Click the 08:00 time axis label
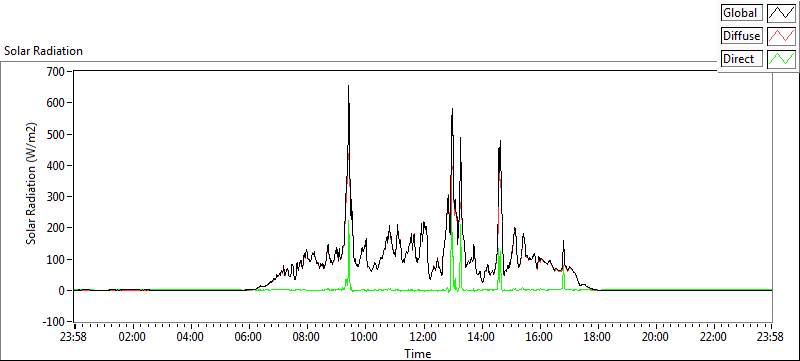The width and height of the screenshot is (800, 361). tap(307, 337)
